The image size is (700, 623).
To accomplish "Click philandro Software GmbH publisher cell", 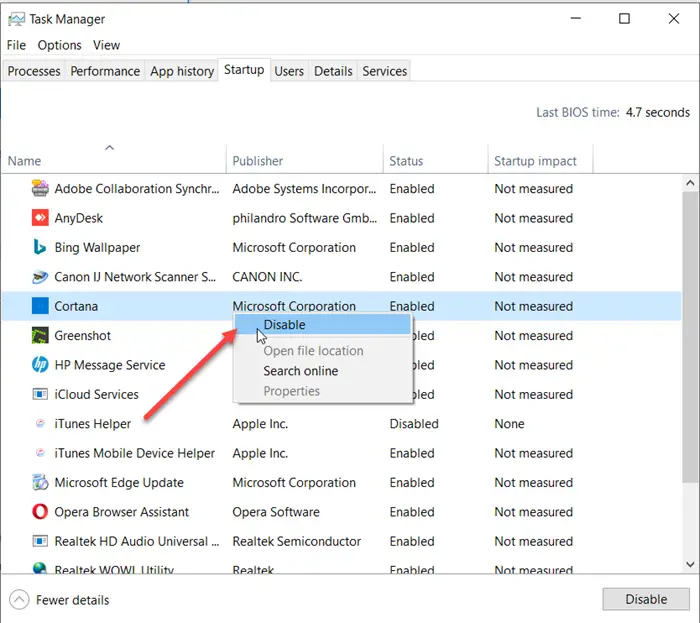I will pos(304,218).
